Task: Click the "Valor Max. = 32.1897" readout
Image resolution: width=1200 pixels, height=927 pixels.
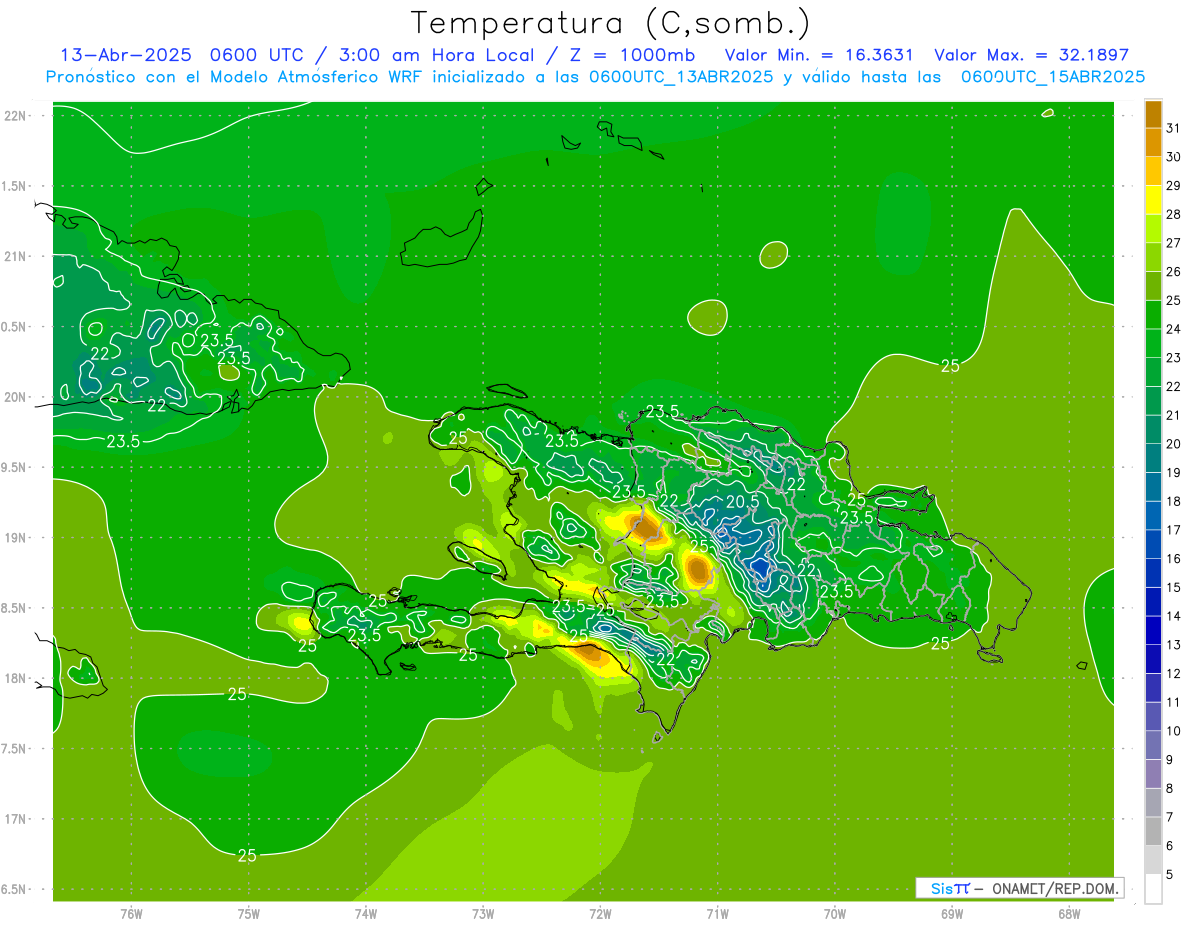Action: [x=1031, y=55]
